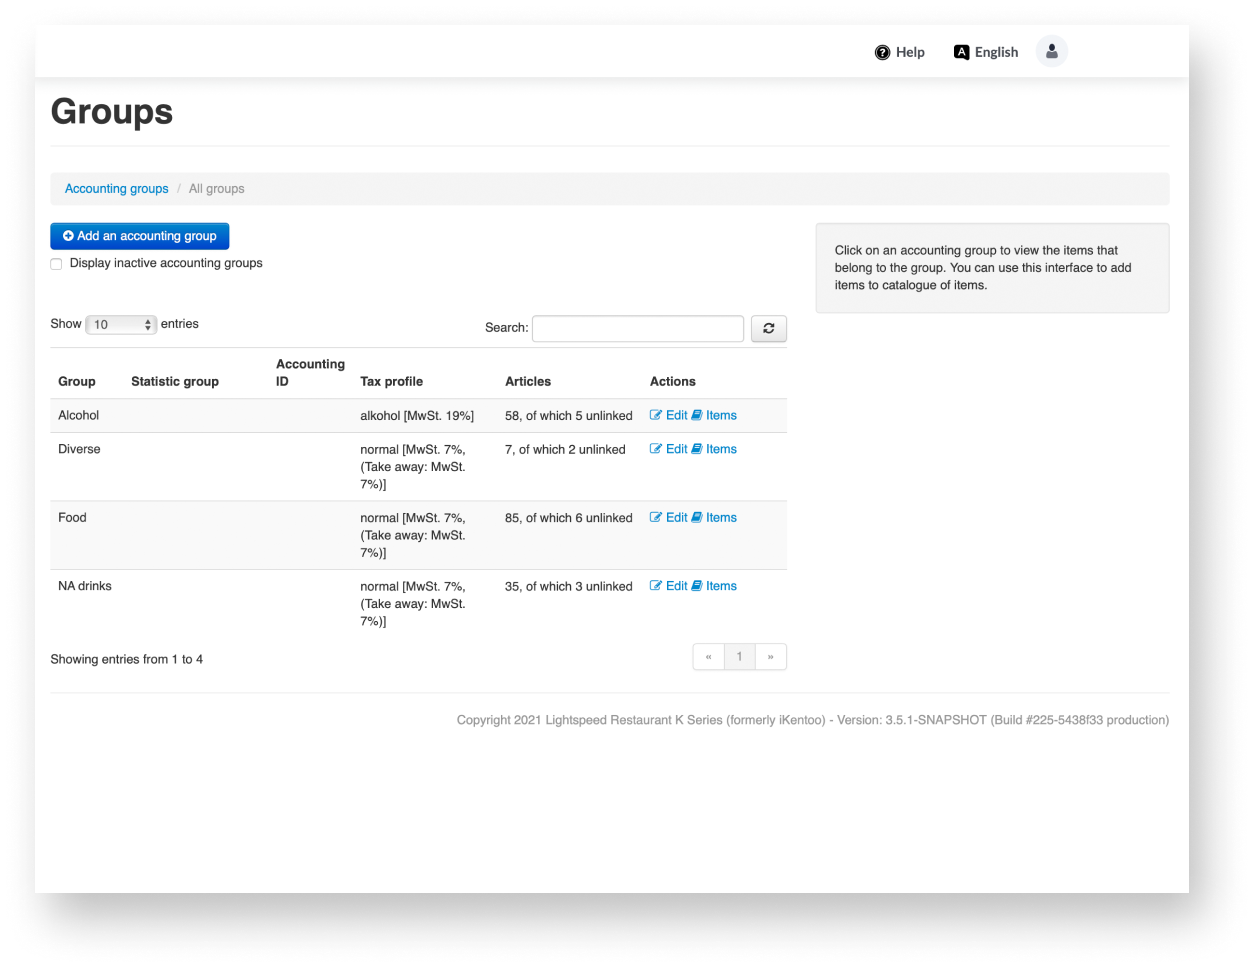The width and height of the screenshot is (1254, 968).
Task: Click the refresh table icon button
Action: [769, 328]
